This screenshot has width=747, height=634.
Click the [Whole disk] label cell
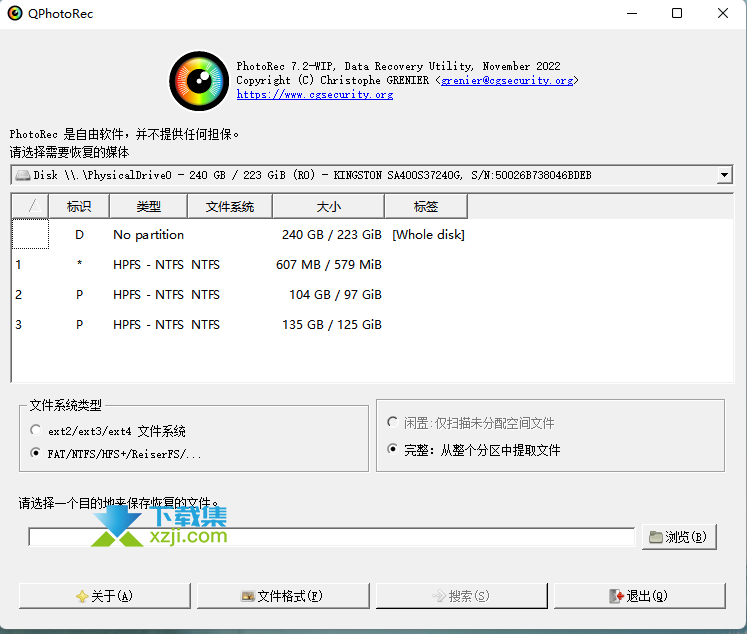[x=428, y=234]
